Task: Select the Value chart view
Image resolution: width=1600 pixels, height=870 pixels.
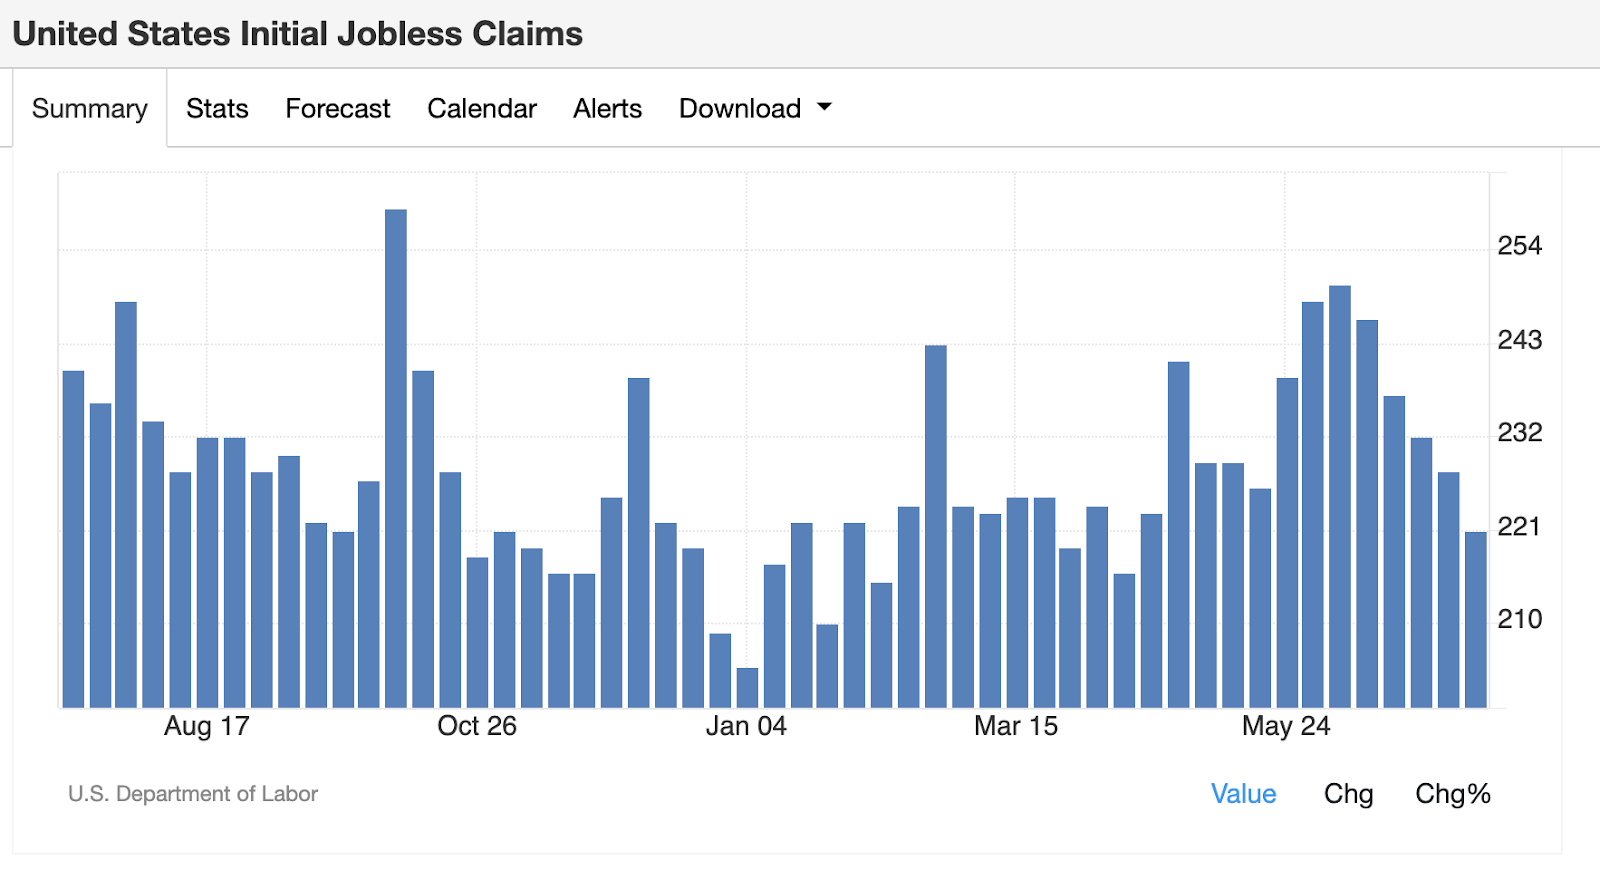Action: pos(1243,794)
